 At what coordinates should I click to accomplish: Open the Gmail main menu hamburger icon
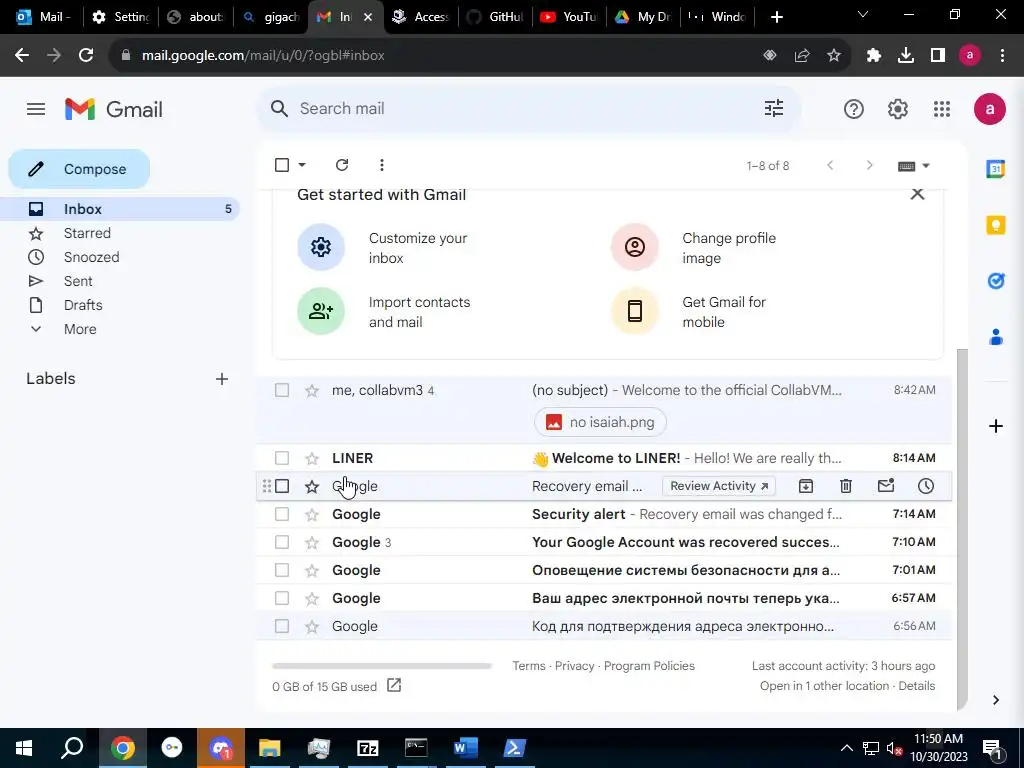36,109
